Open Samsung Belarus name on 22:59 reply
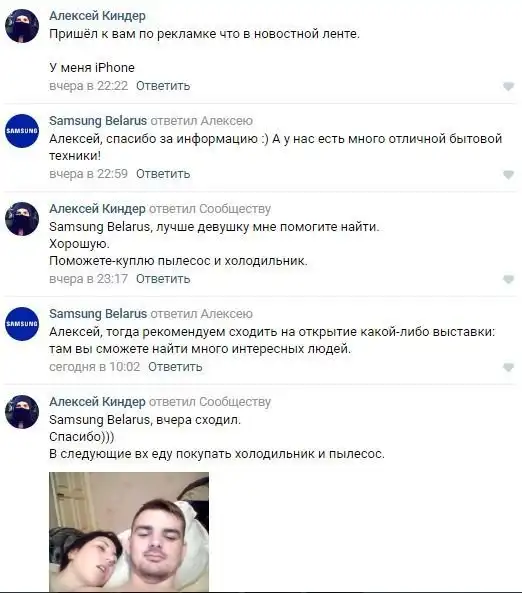 coord(98,121)
